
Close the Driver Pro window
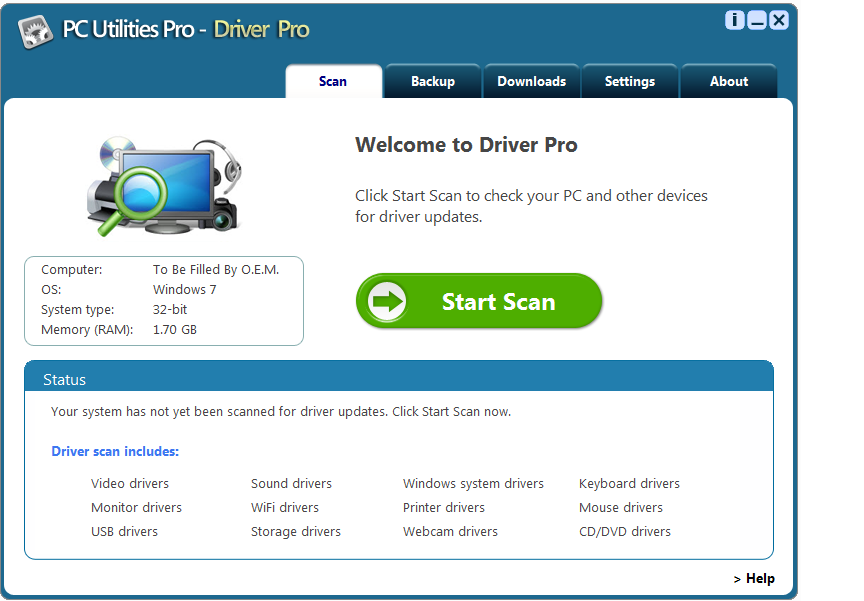point(779,20)
